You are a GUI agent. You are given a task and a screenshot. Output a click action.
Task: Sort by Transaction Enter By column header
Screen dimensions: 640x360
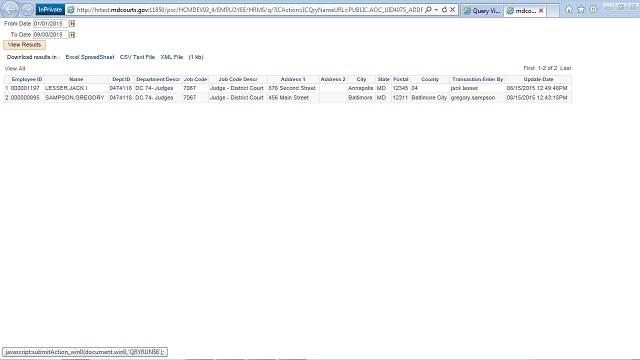[x=478, y=79]
